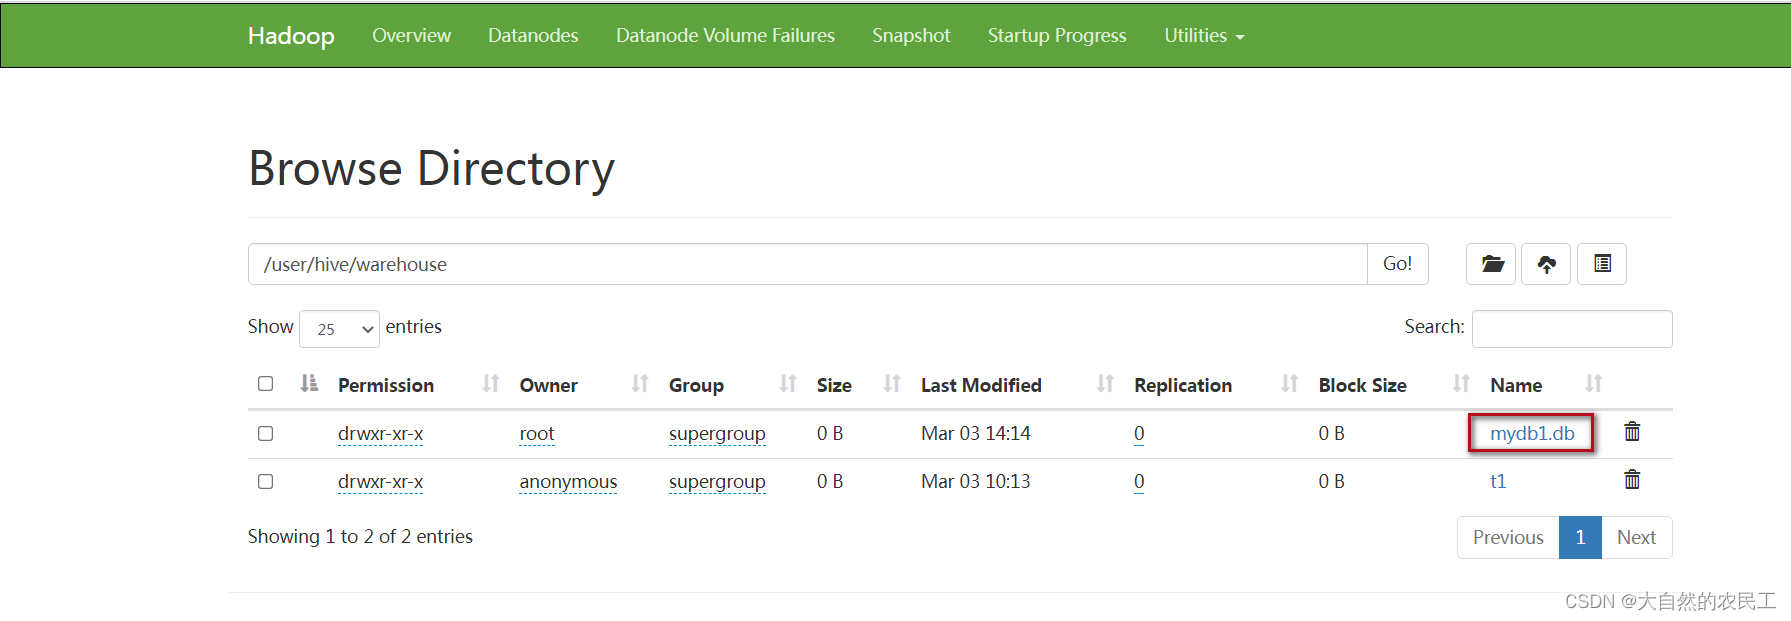1791x621 pixels.
Task: Sort by Permission column sort icon
Action: [x=490, y=384]
